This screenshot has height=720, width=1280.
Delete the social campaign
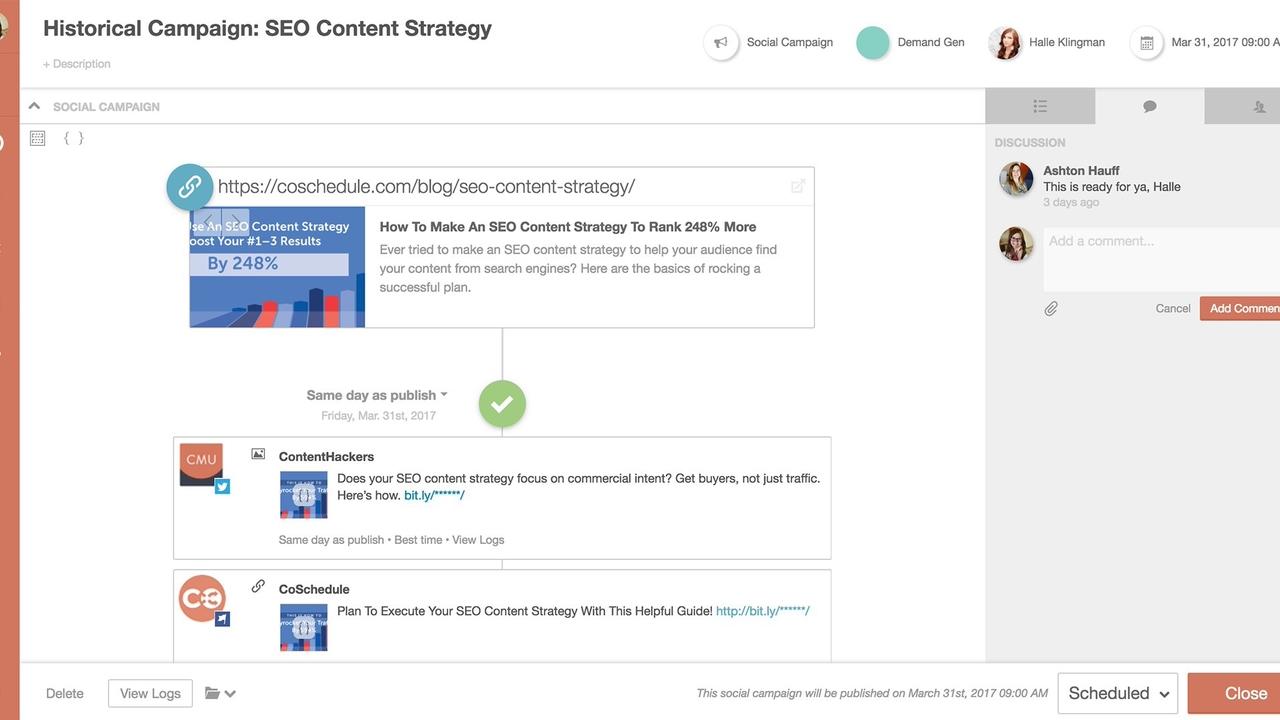65,693
